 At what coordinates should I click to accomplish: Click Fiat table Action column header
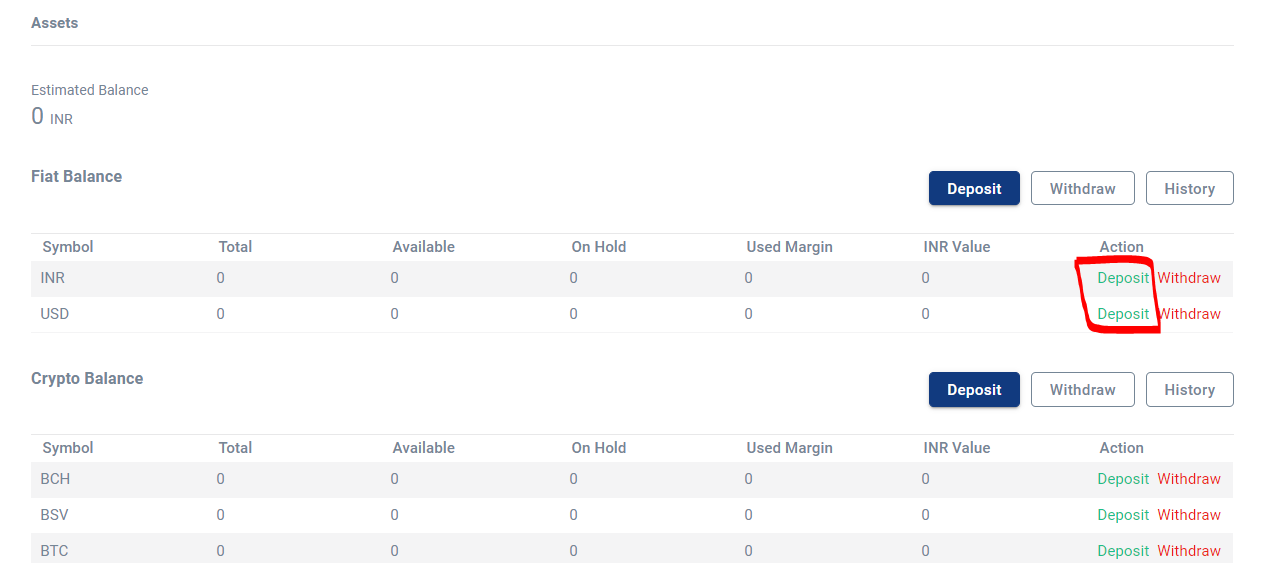pos(1122,247)
